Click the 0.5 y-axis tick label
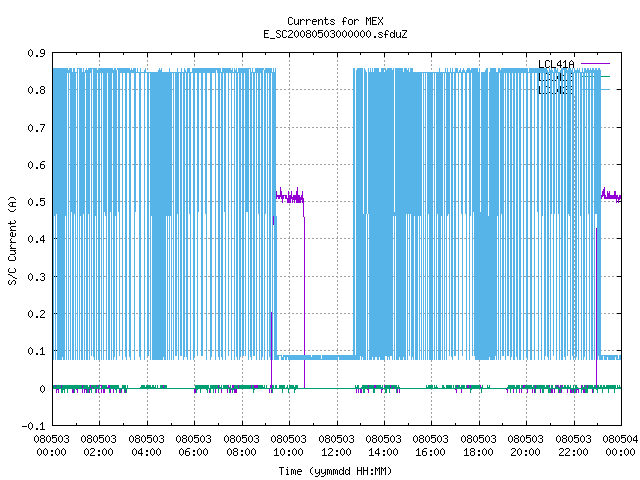The width and height of the screenshot is (640, 480). pos(37,202)
